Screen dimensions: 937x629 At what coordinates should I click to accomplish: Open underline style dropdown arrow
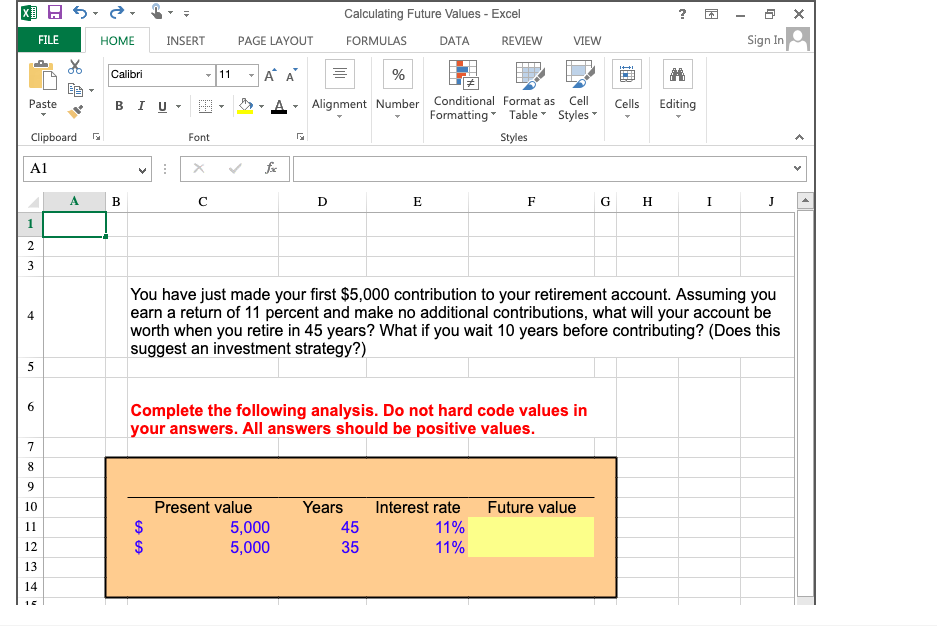tap(178, 107)
